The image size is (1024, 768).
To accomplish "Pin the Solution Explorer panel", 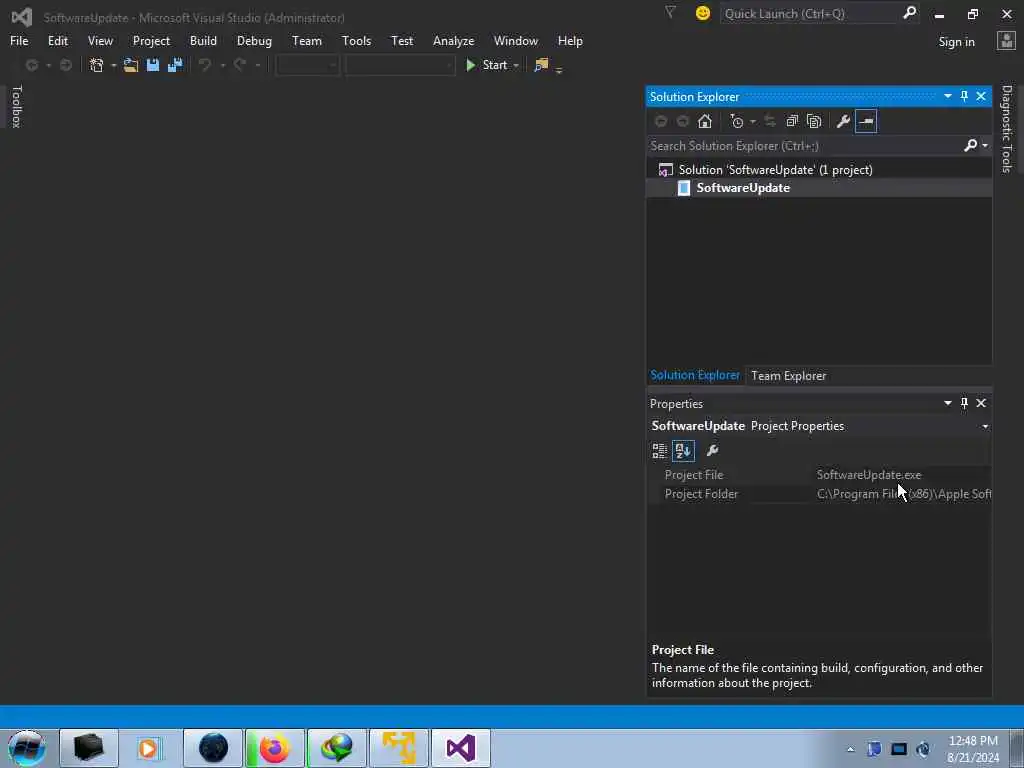I will 964,97.
